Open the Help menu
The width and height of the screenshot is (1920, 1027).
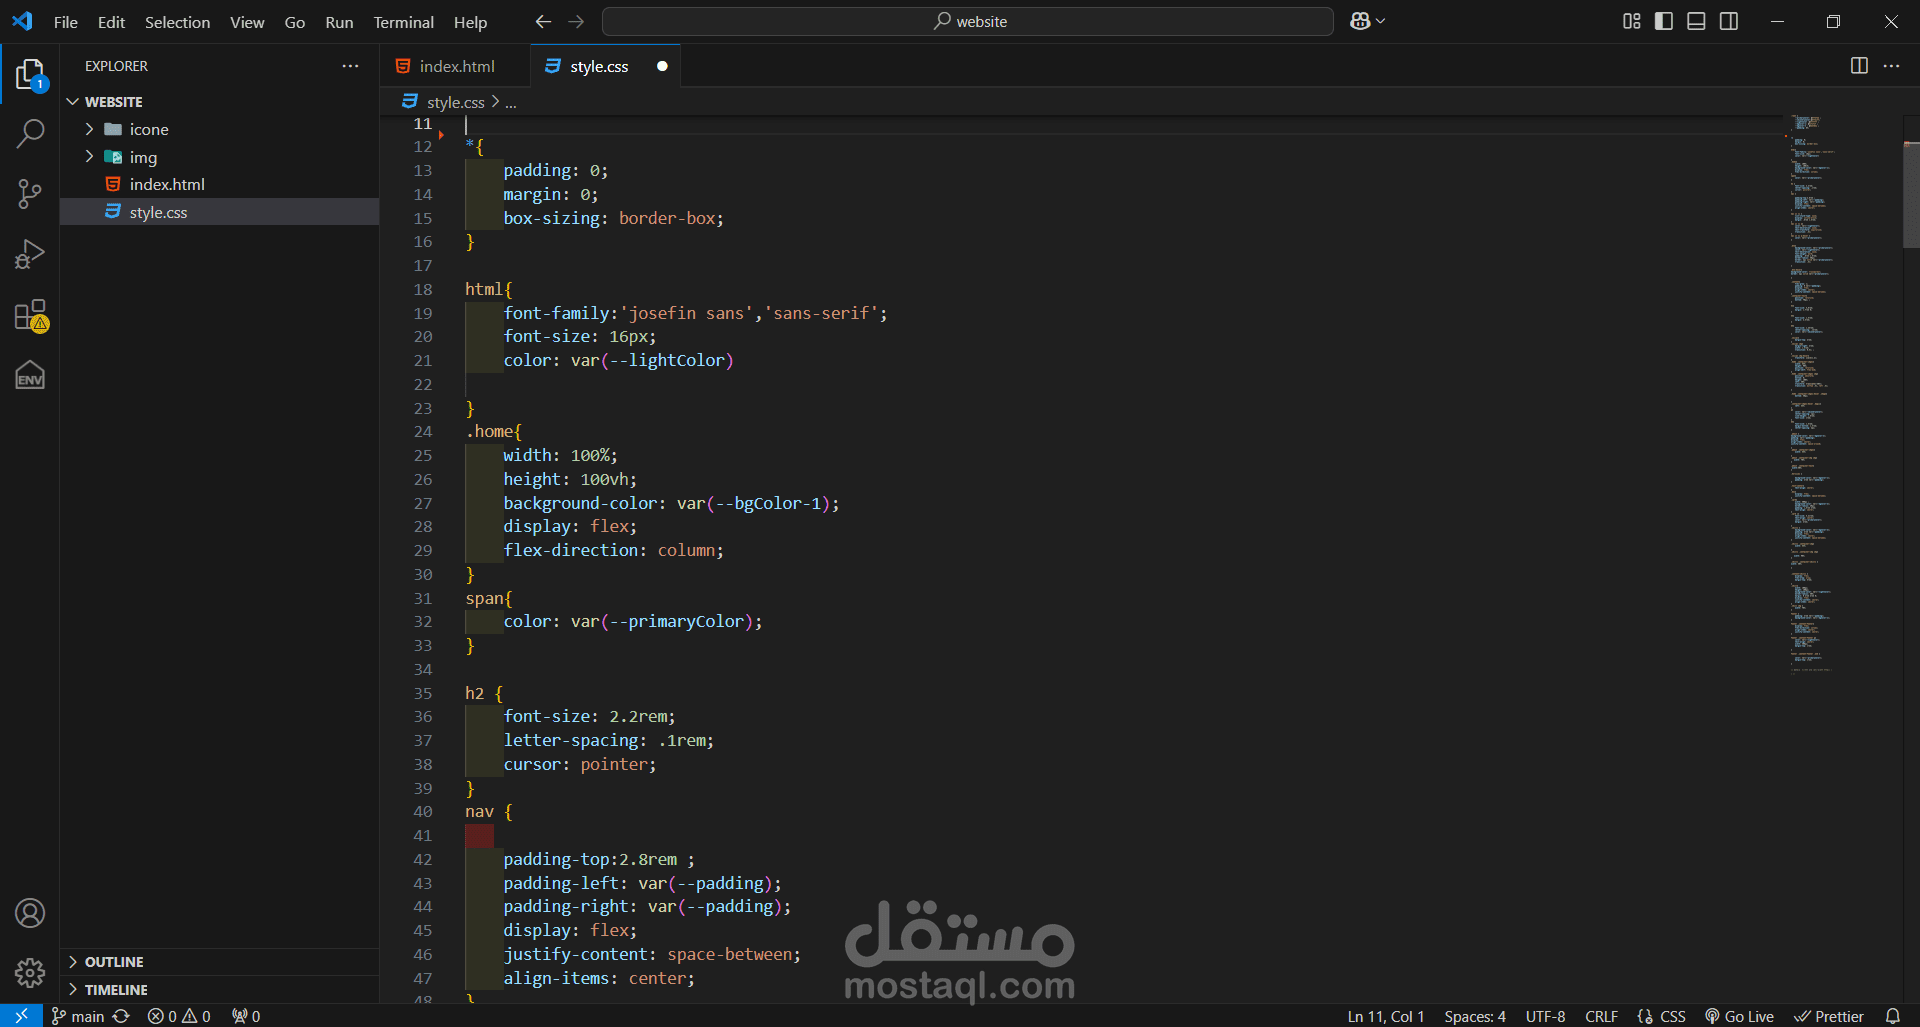click(470, 22)
